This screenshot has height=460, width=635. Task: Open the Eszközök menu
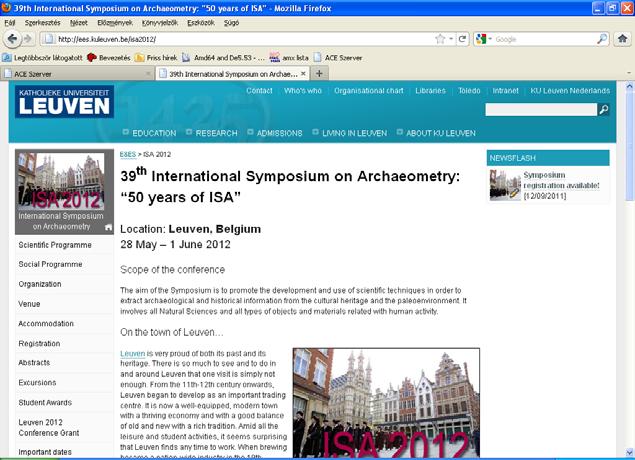(x=201, y=23)
